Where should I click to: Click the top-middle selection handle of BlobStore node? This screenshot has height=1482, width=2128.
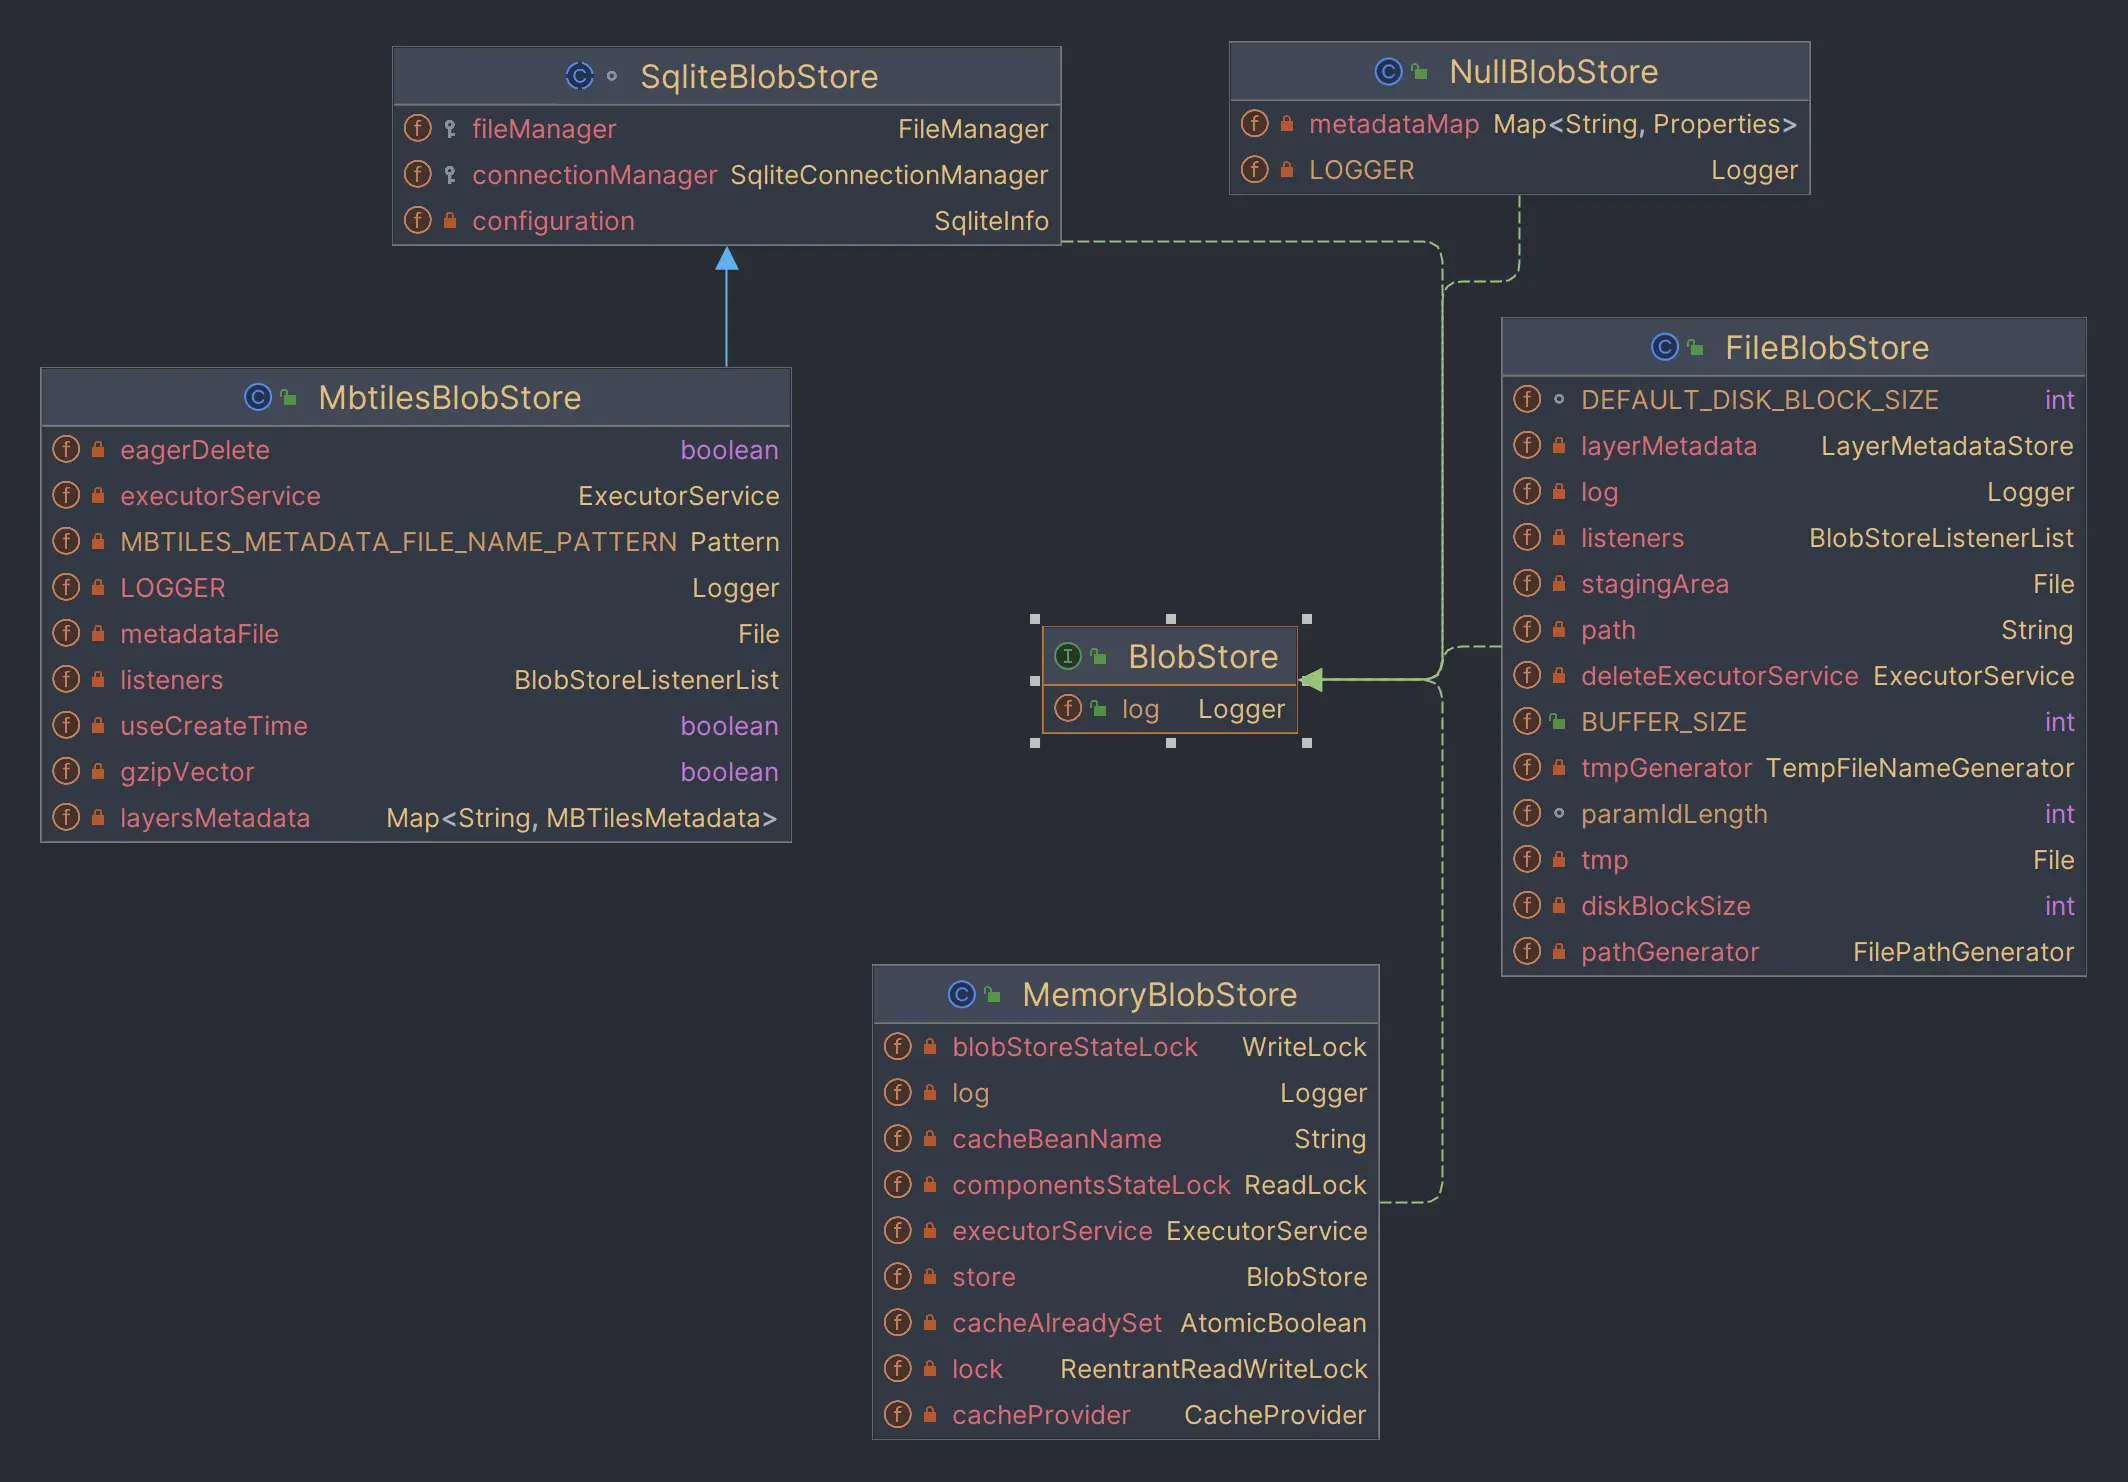(x=1171, y=619)
